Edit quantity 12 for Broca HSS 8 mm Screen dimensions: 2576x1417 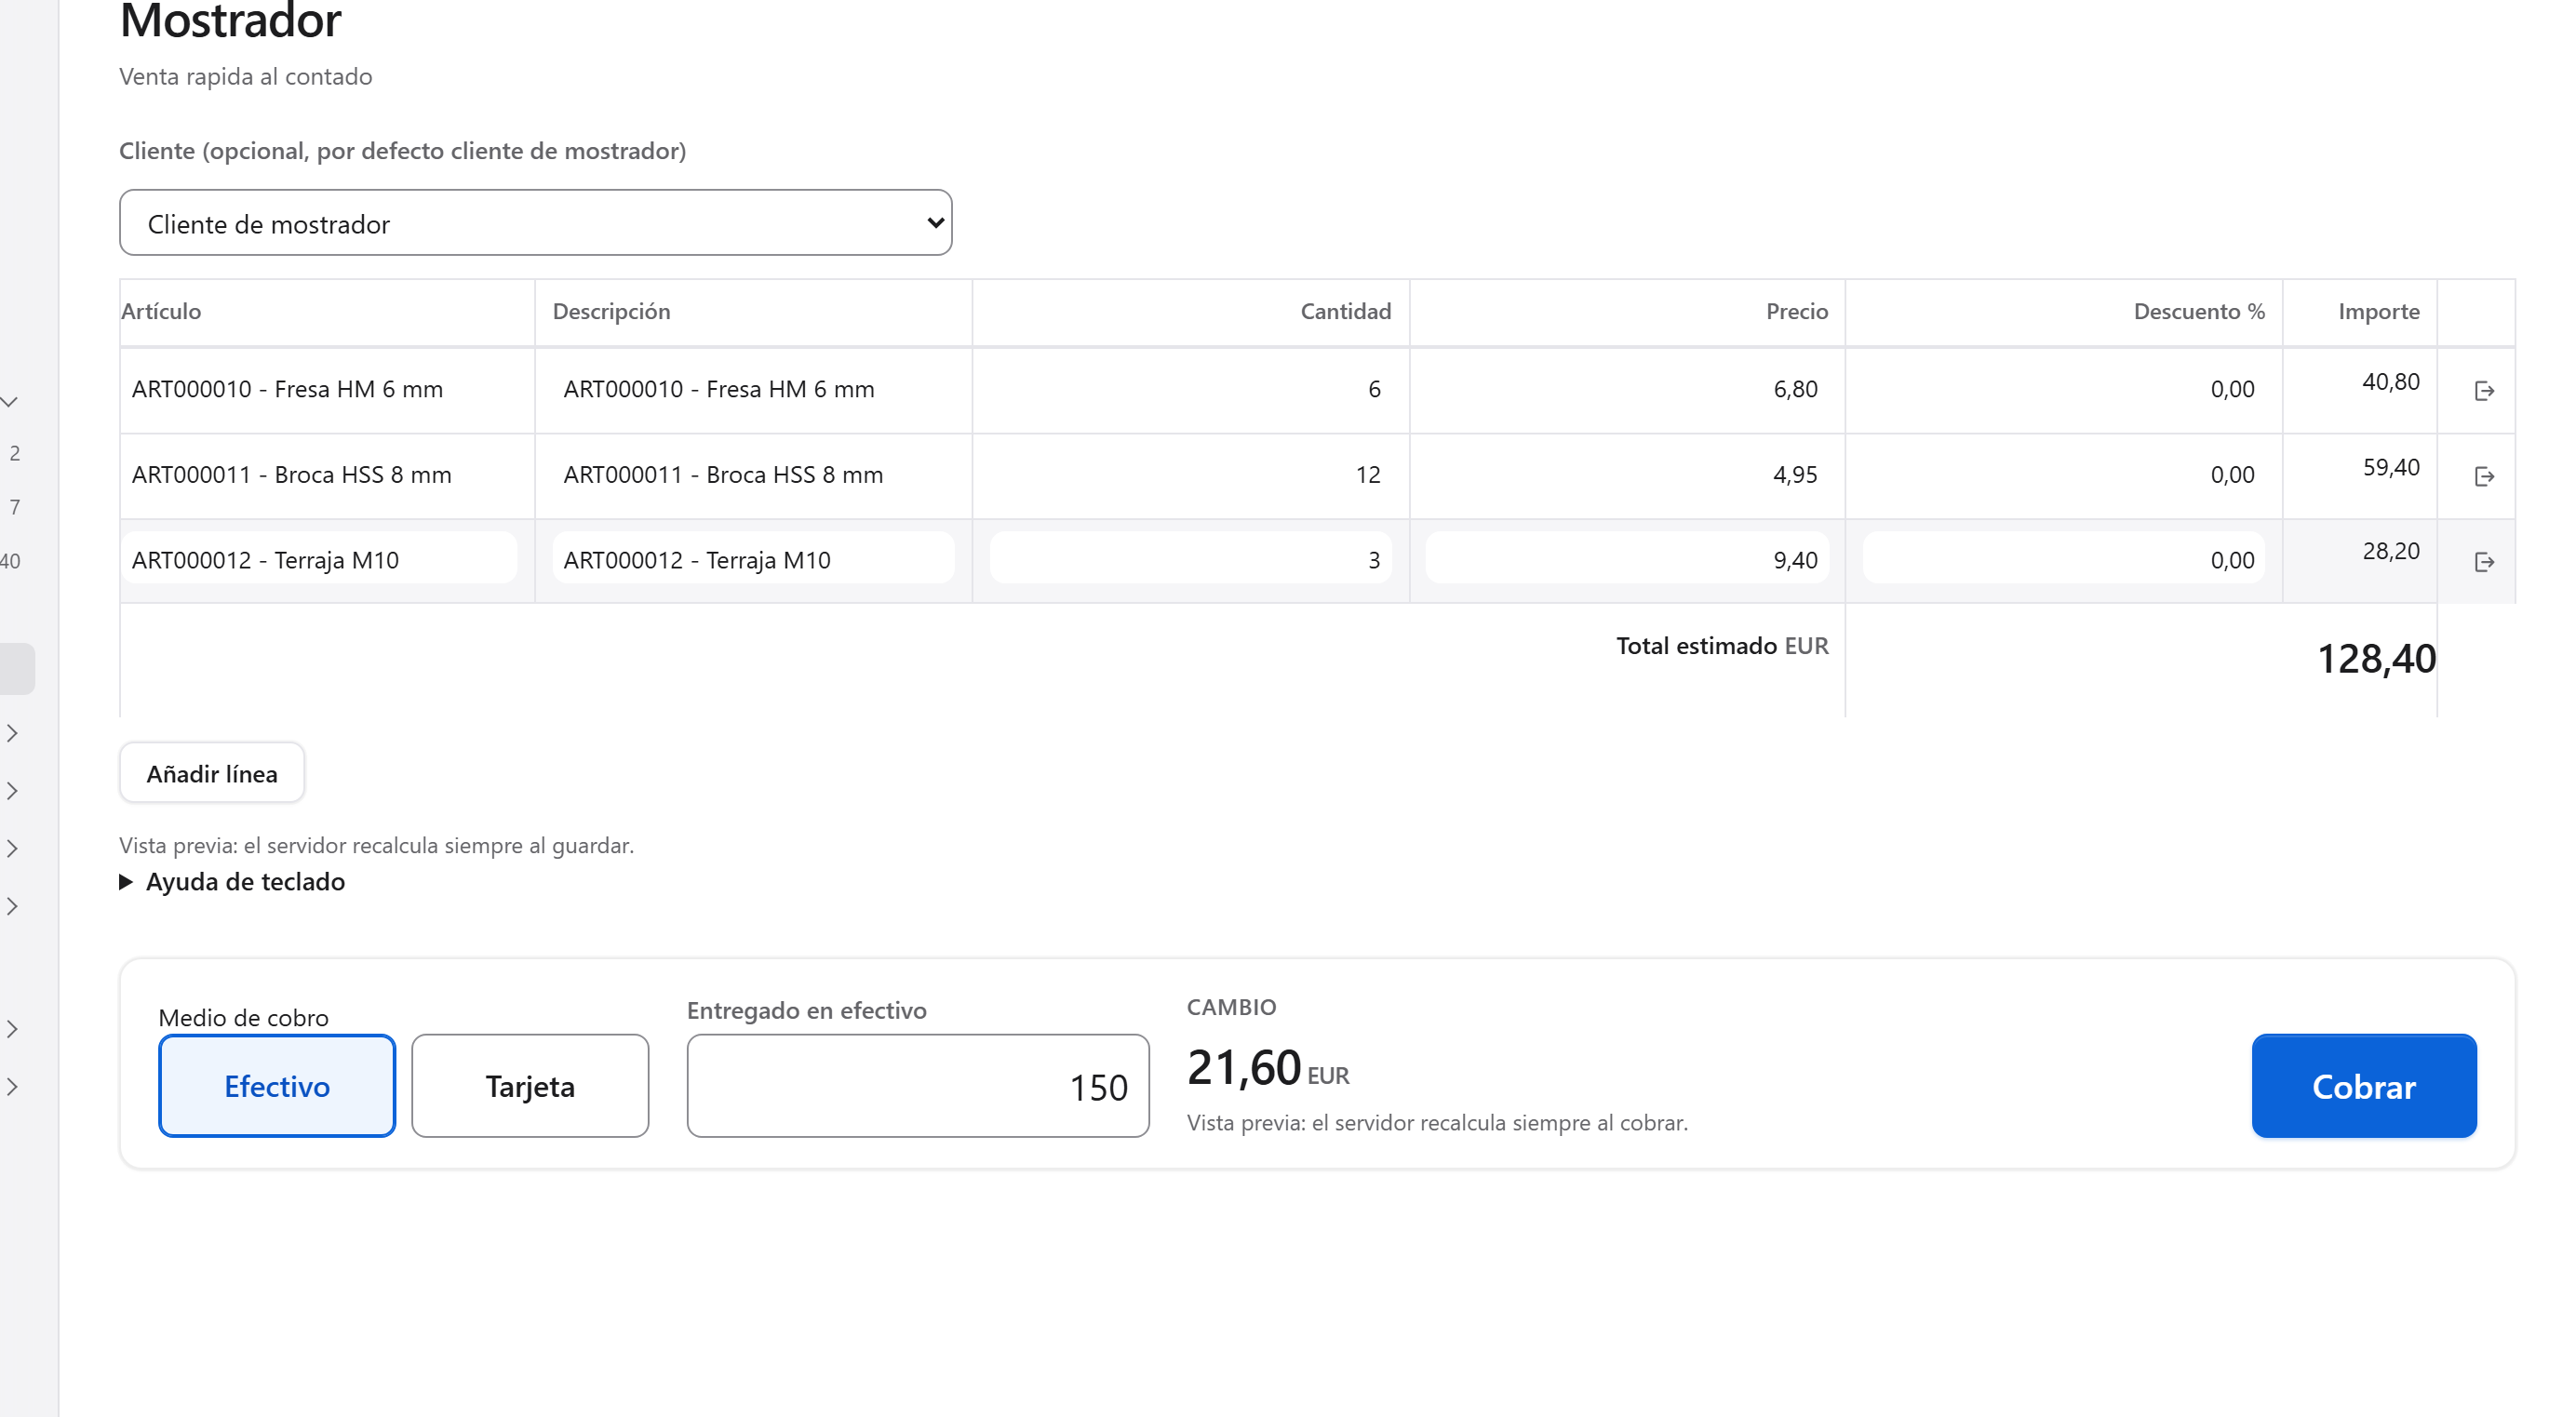(x=1190, y=475)
